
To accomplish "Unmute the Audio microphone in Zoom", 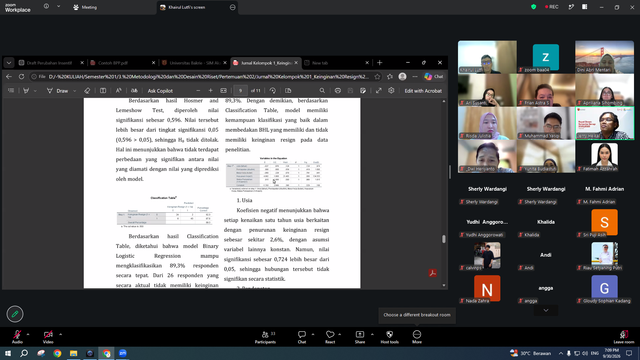I will (17, 336).
